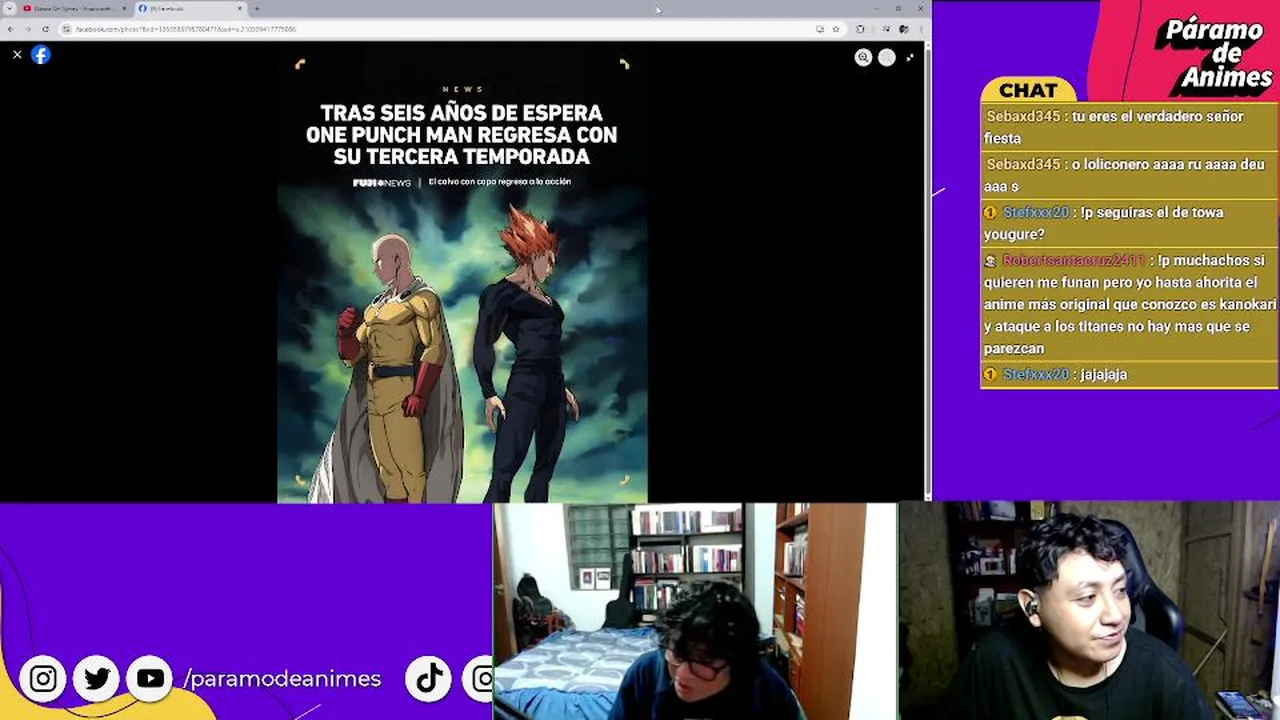The image size is (1280, 720).
Task: Click the Facebook logo icon
Action: pyautogui.click(x=41, y=55)
